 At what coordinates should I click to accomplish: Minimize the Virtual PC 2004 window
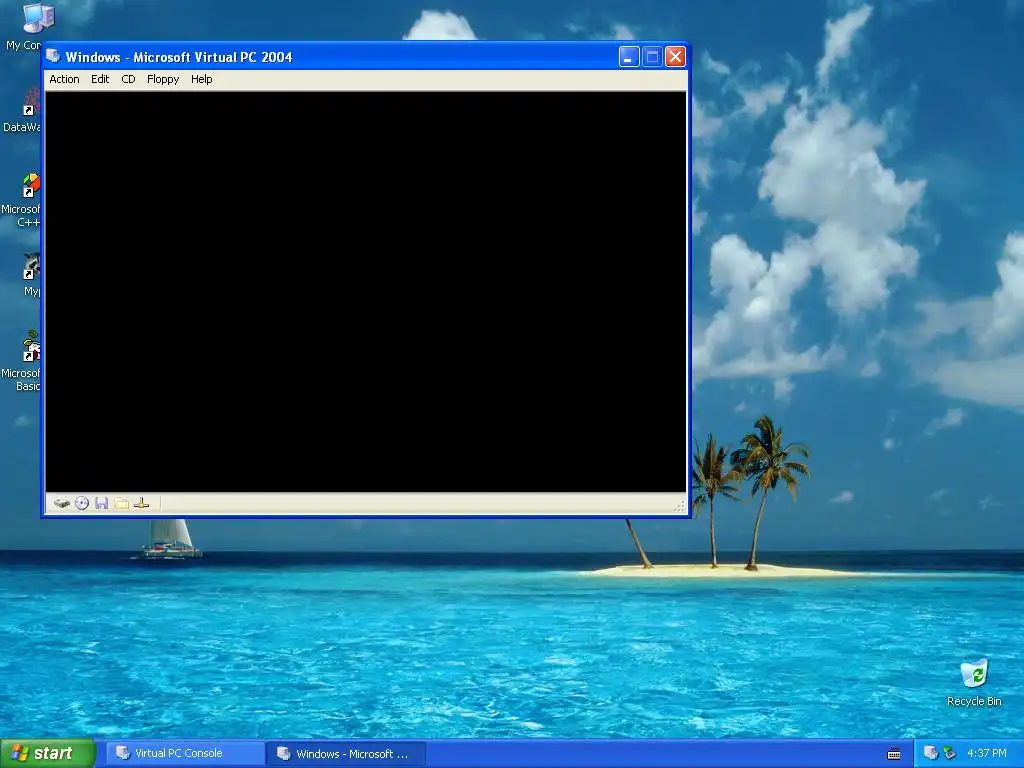coord(628,57)
